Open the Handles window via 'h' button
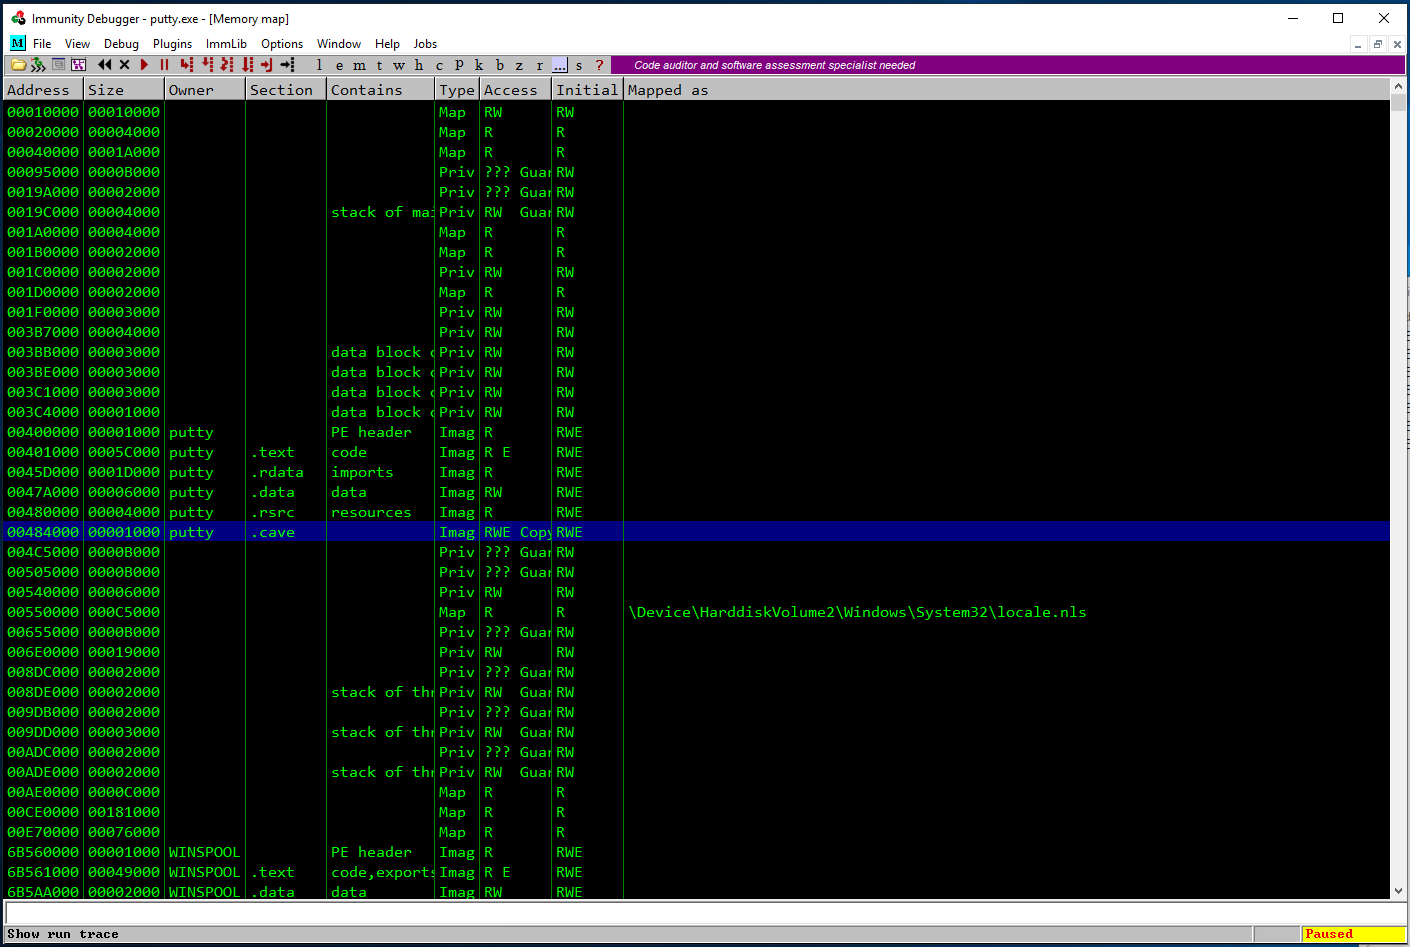This screenshot has height=947, width=1410. pyautogui.click(x=419, y=65)
